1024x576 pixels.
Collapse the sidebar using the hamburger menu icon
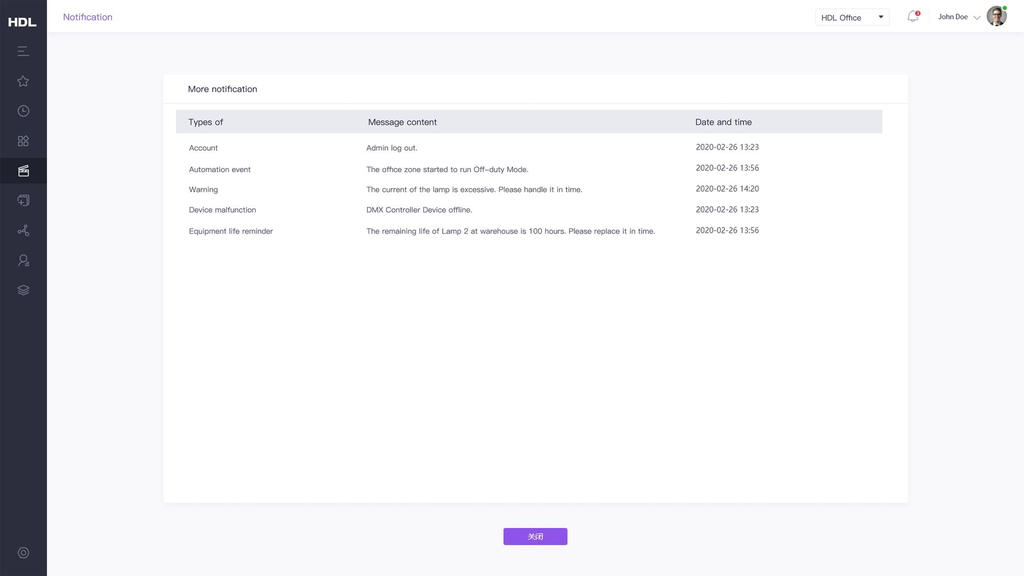pos(23,51)
